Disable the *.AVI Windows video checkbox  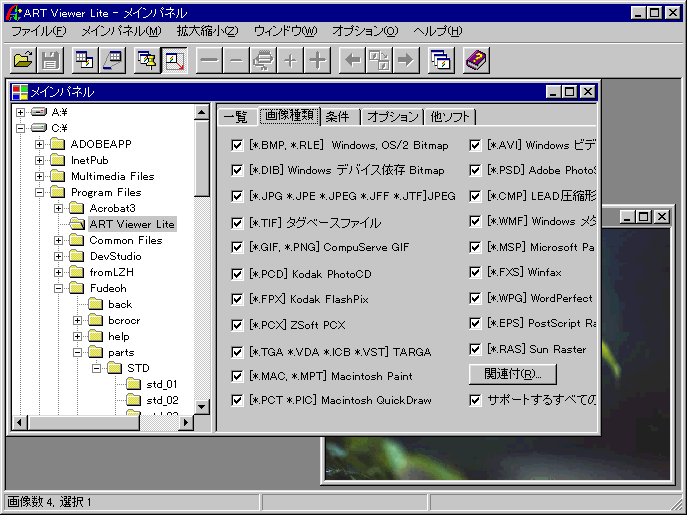[475, 145]
